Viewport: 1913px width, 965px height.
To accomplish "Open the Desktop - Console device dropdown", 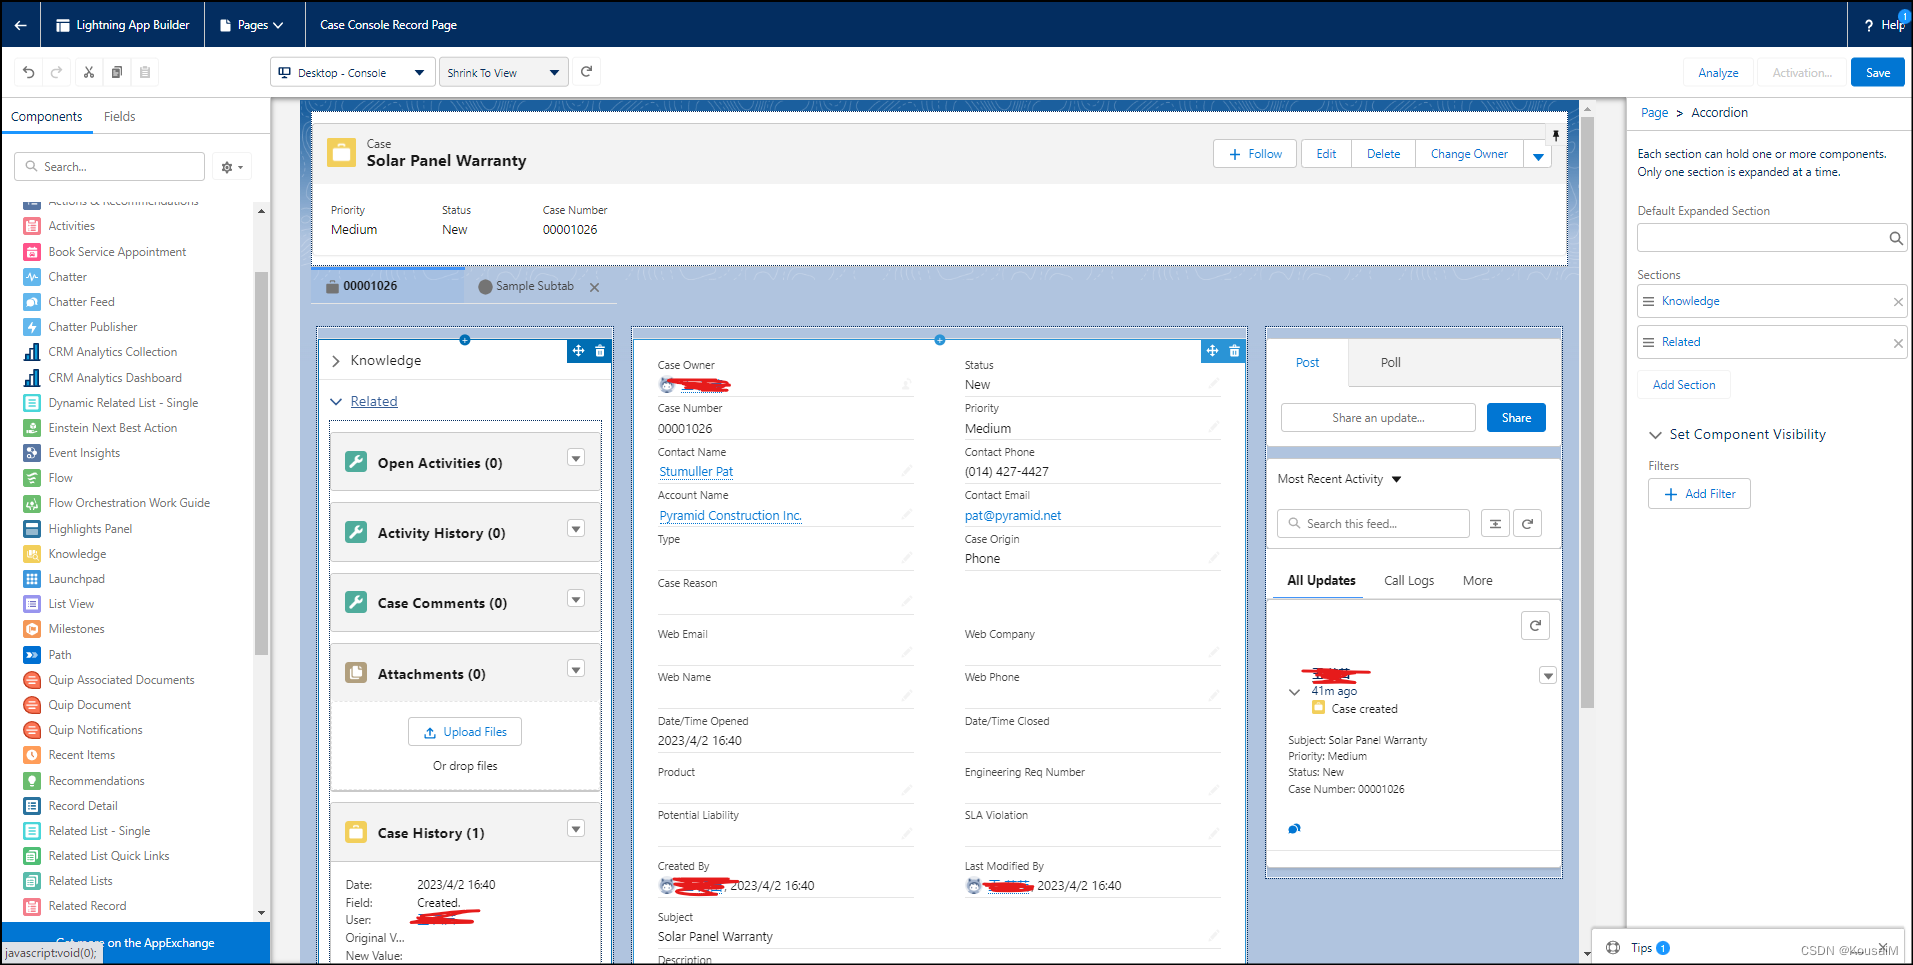I will point(353,73).
